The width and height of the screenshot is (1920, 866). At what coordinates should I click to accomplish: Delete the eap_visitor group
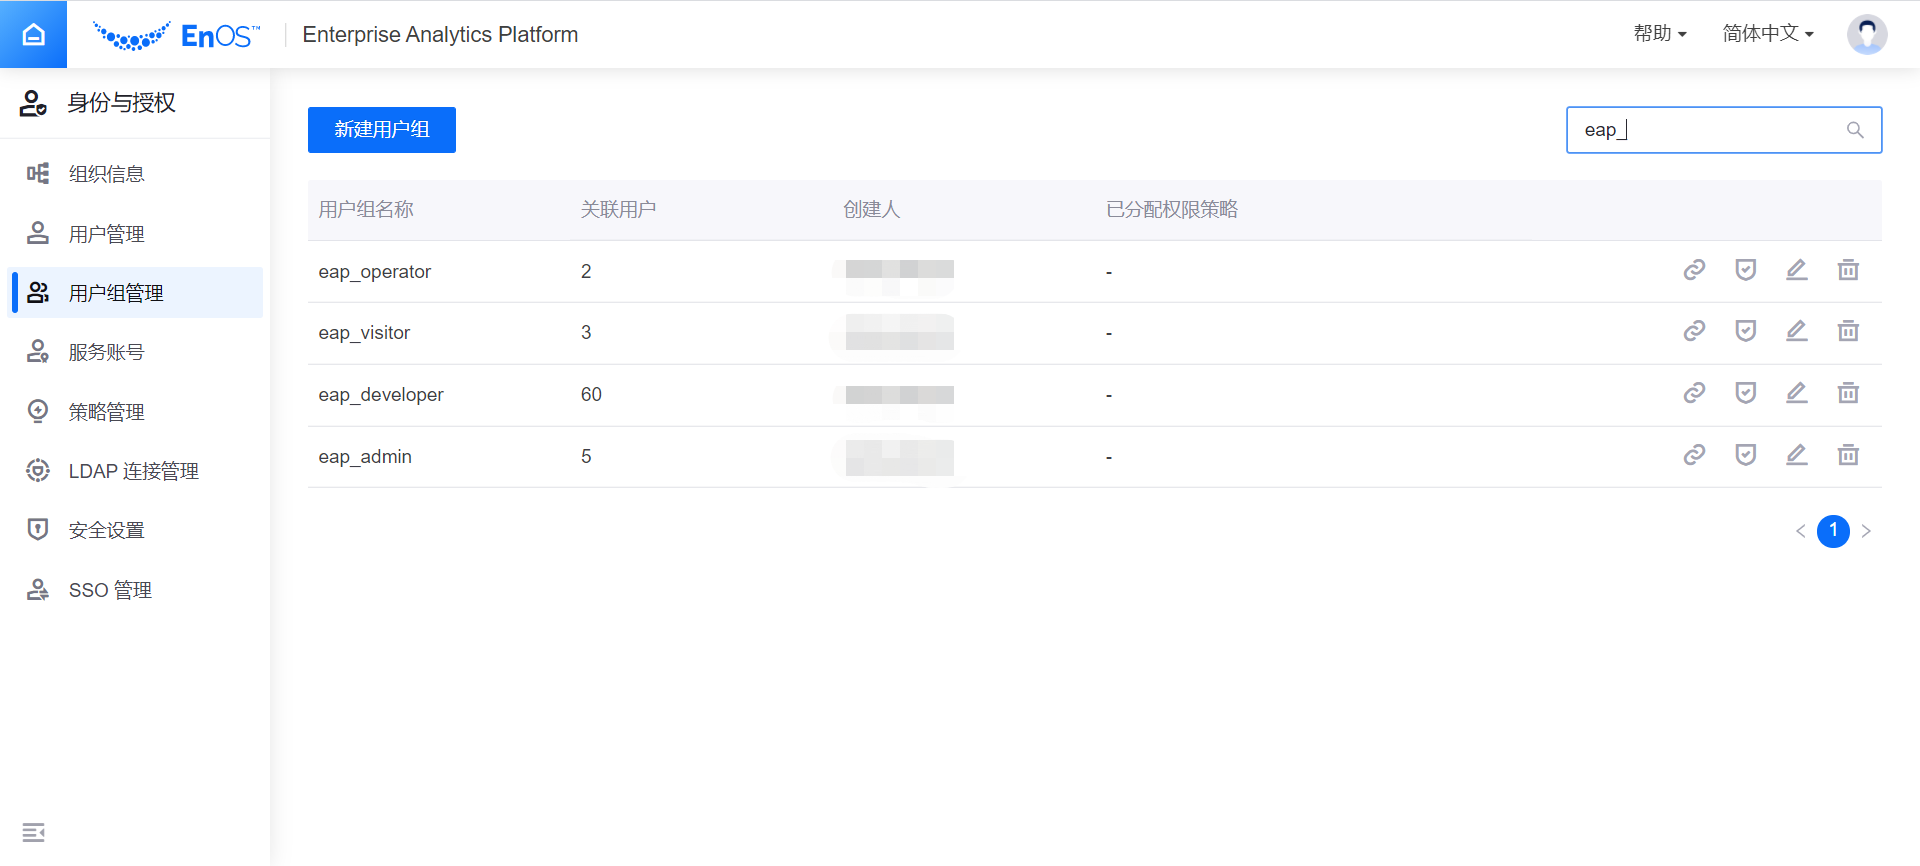1848,331
